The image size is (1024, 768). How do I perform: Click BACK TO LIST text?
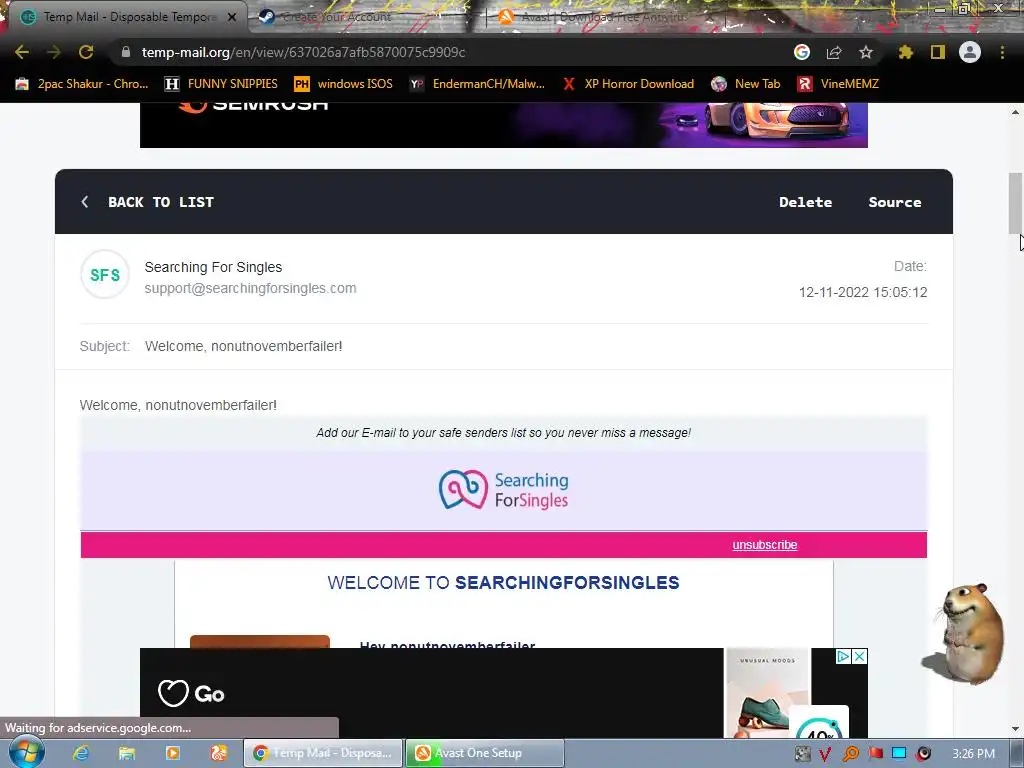[161, 202]
